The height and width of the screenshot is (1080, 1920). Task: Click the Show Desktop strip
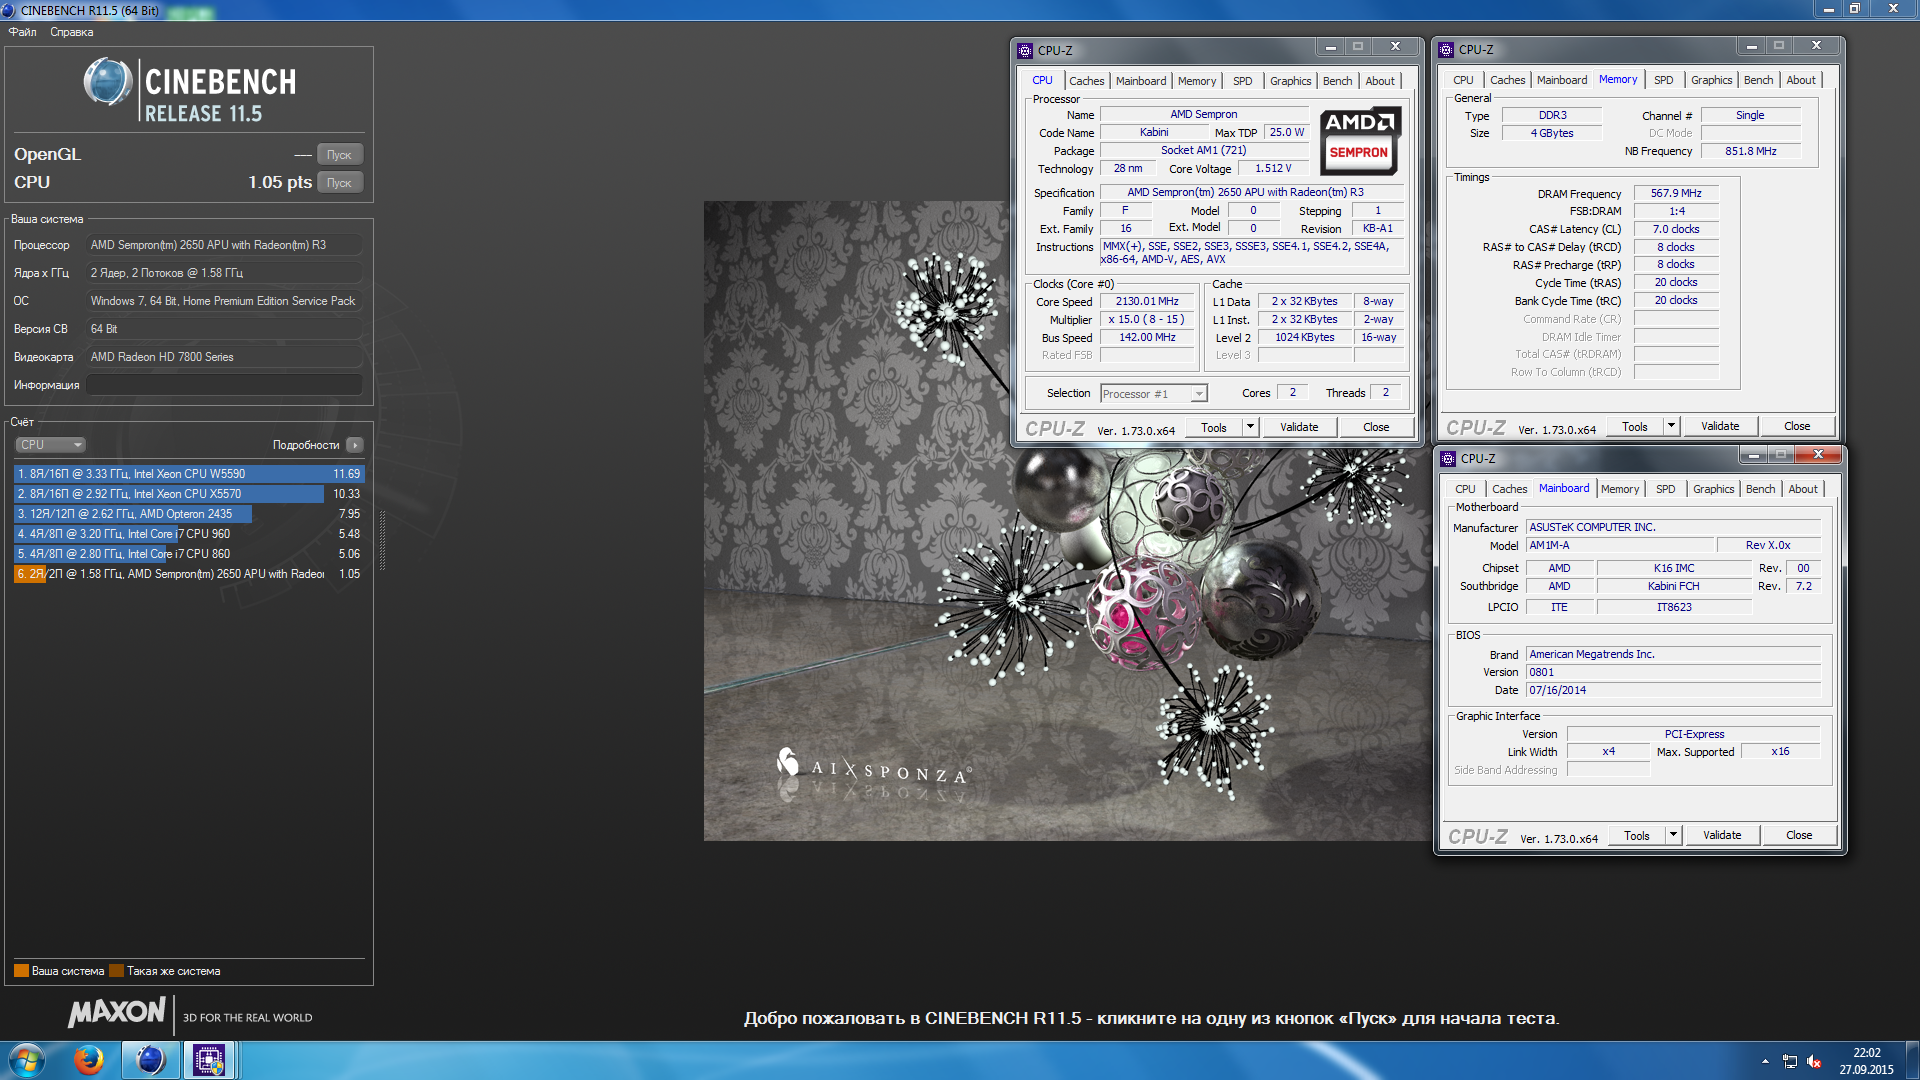pos(1912,1061)
